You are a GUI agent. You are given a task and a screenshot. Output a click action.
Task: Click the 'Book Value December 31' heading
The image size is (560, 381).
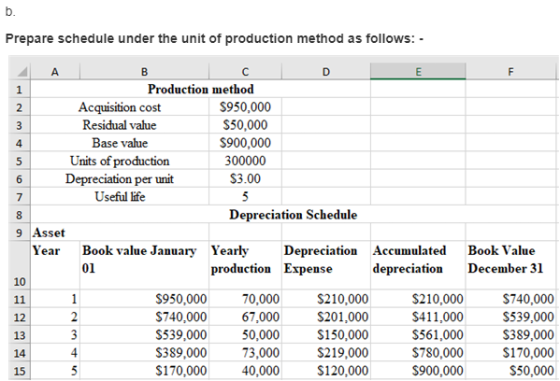click(x=511, y=265)
